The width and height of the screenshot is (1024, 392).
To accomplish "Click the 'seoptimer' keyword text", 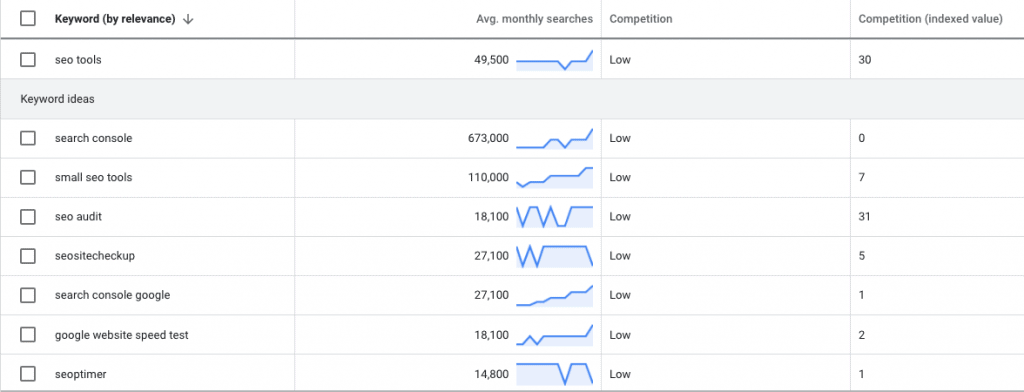I will tap(80, 374).
